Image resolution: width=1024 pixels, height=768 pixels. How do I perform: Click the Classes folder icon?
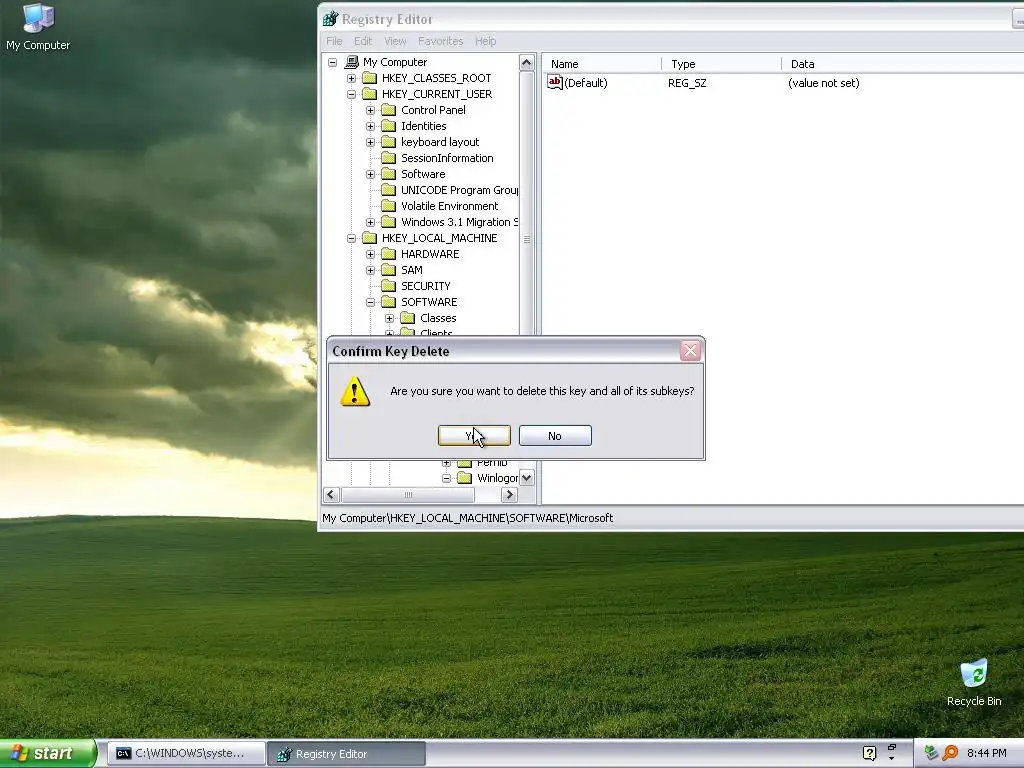(408, 318)
